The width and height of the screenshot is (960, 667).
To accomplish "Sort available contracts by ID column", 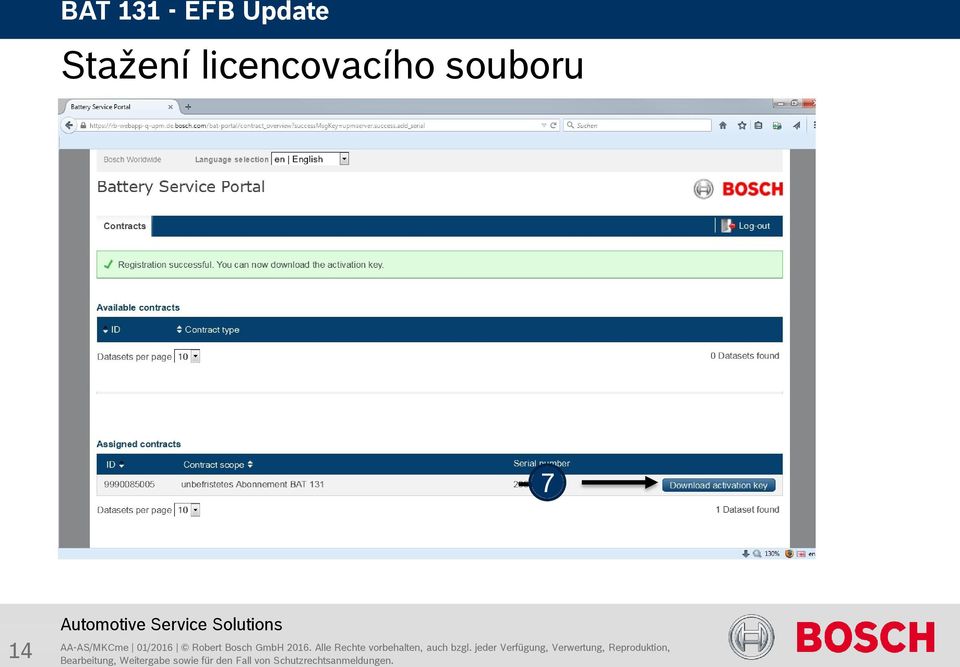I will tap(111, 330).
